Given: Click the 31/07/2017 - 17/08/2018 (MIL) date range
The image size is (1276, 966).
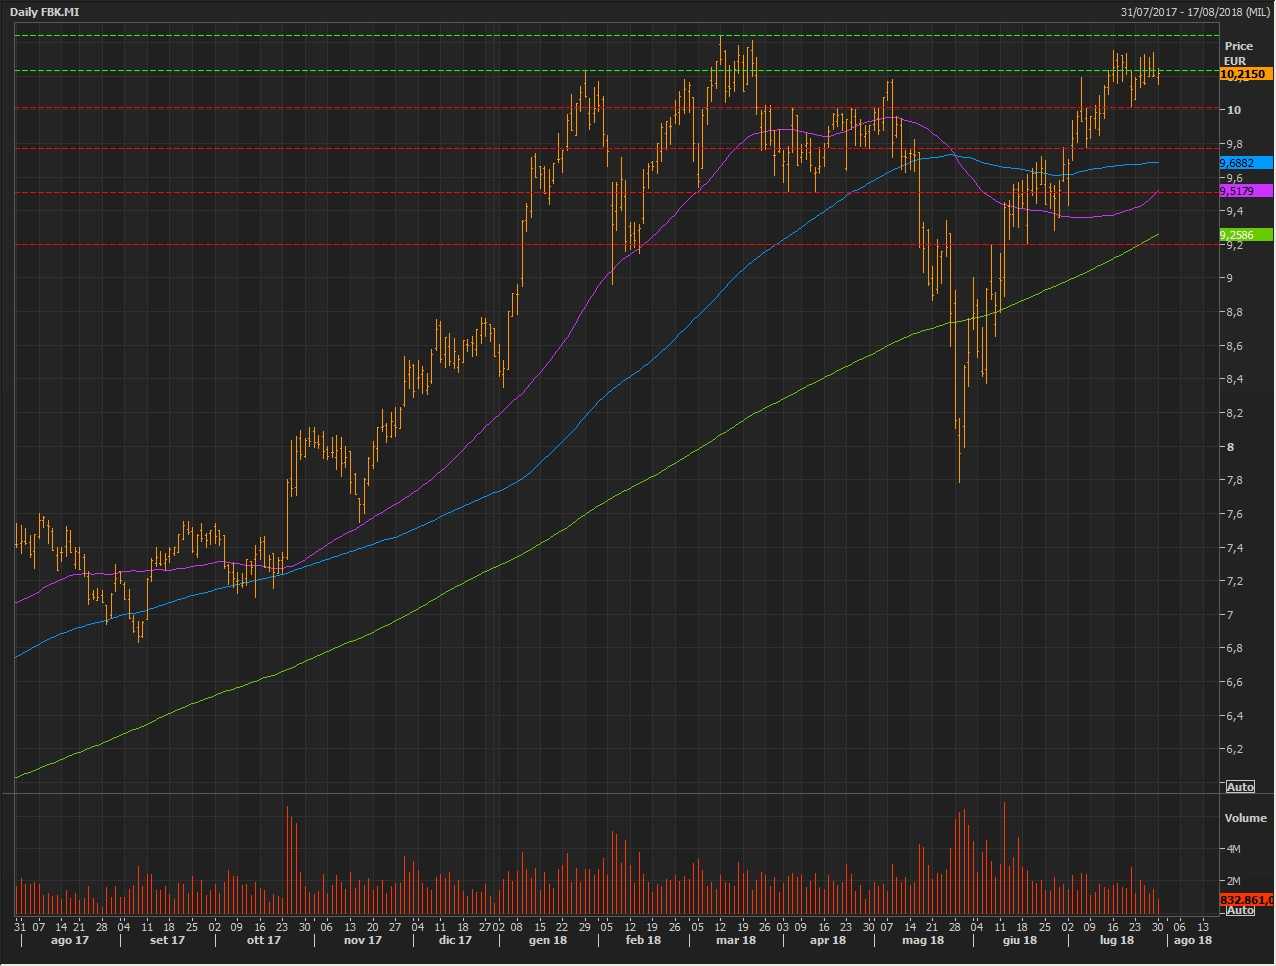Looking at the screenshot, I should (1195, 12).
